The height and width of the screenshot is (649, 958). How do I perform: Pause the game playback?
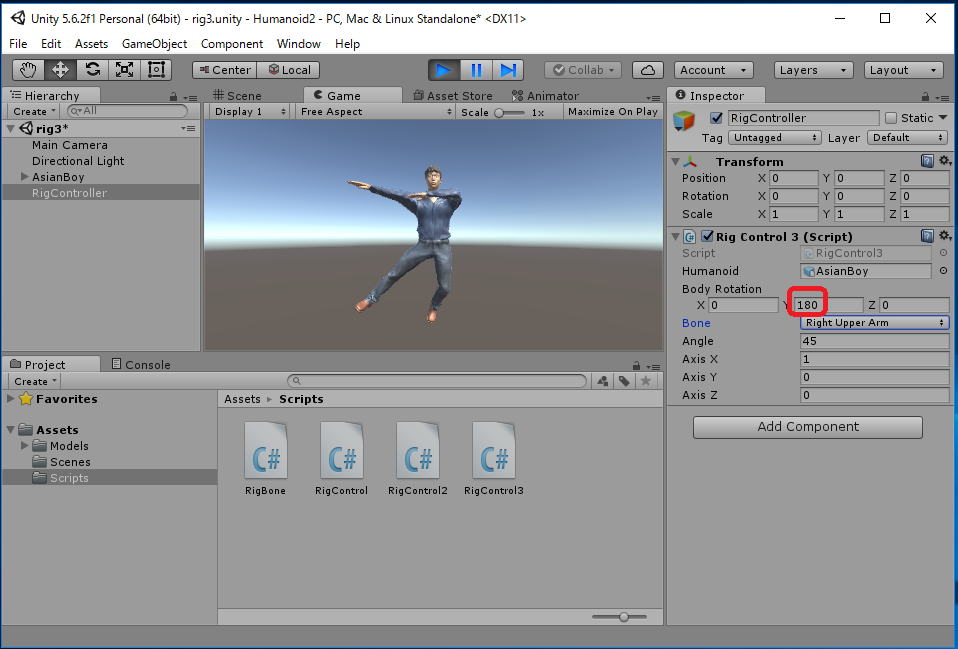point(476,70)
